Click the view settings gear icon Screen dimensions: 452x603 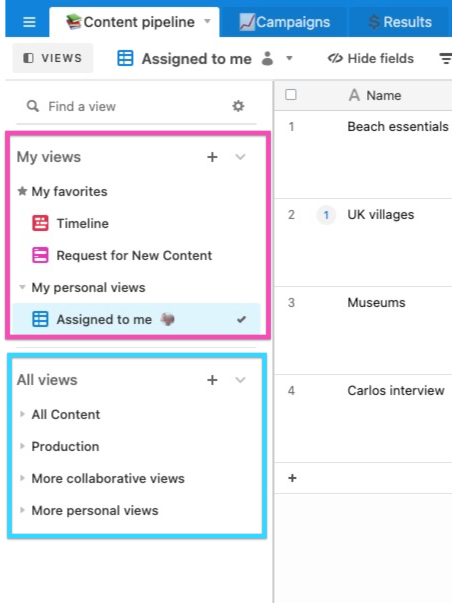coord(238,106)
